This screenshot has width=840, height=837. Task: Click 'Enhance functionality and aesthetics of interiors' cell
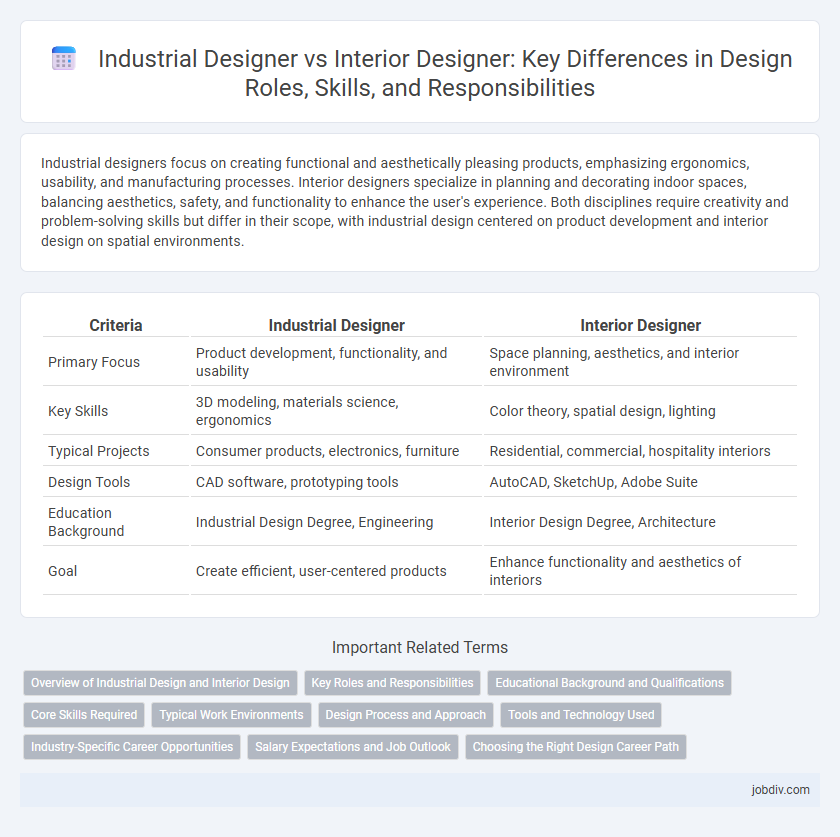click(640, 571)
